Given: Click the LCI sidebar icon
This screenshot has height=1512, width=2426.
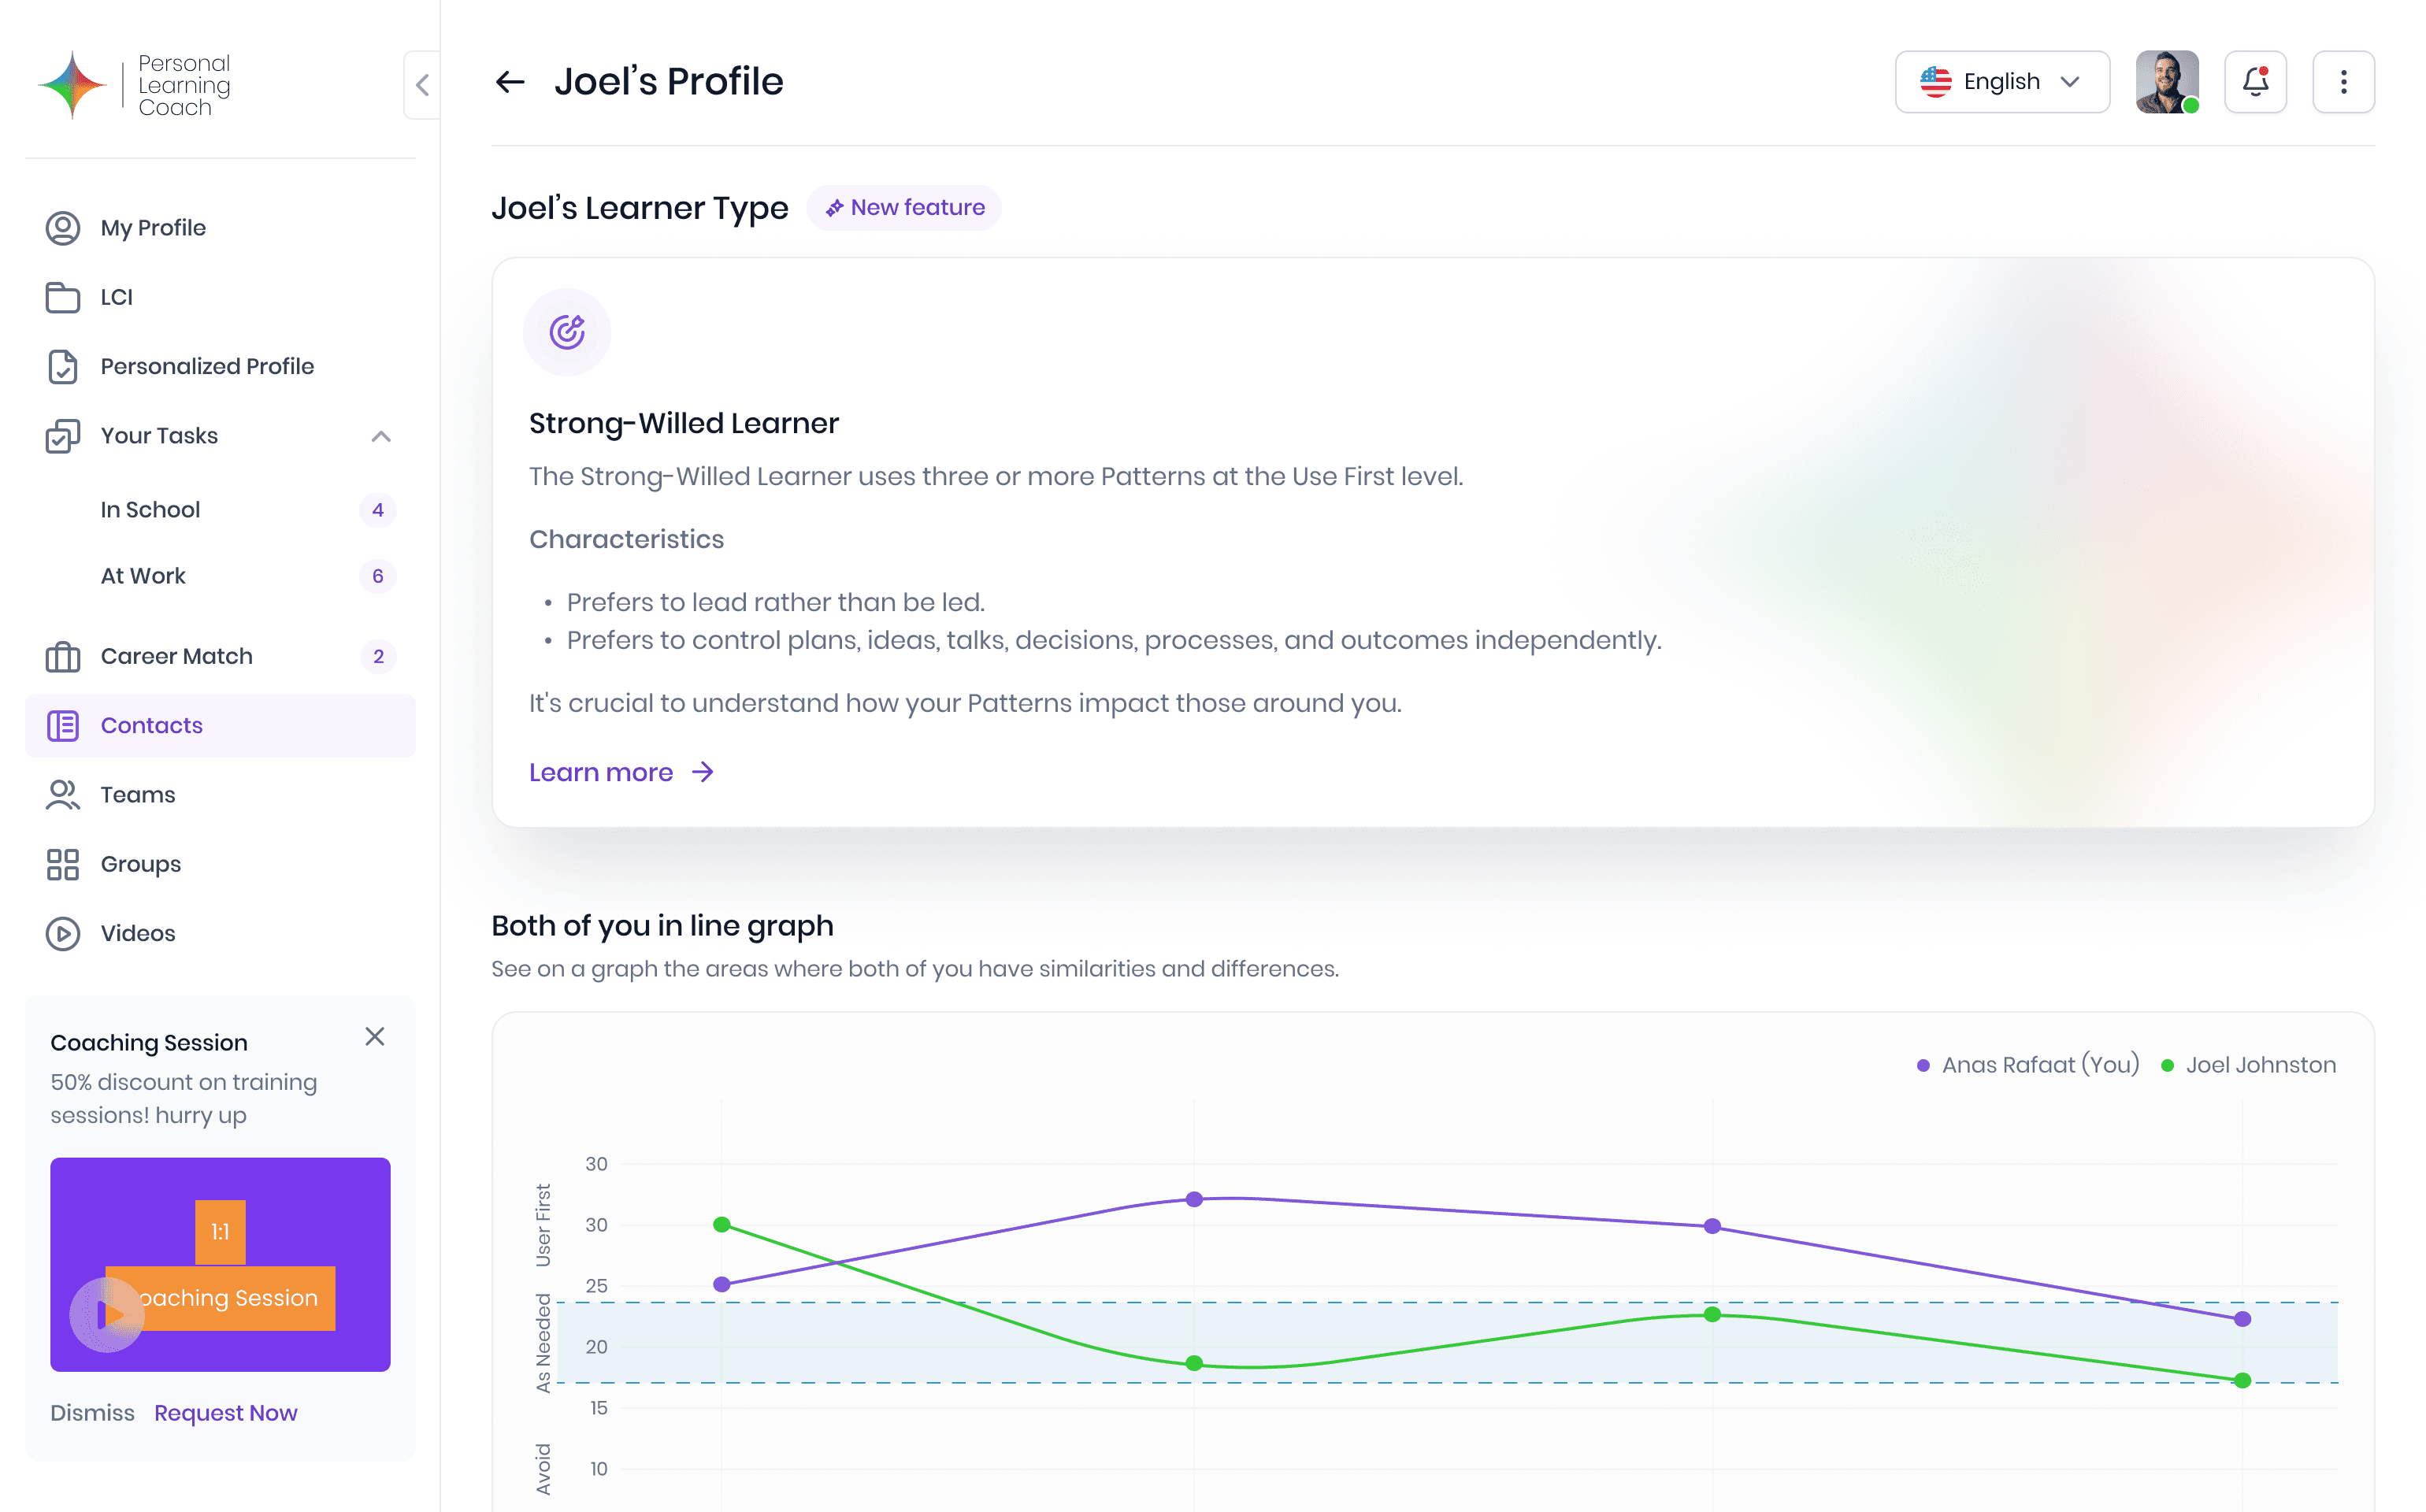Looking at the screenshot, I should 63,296.
